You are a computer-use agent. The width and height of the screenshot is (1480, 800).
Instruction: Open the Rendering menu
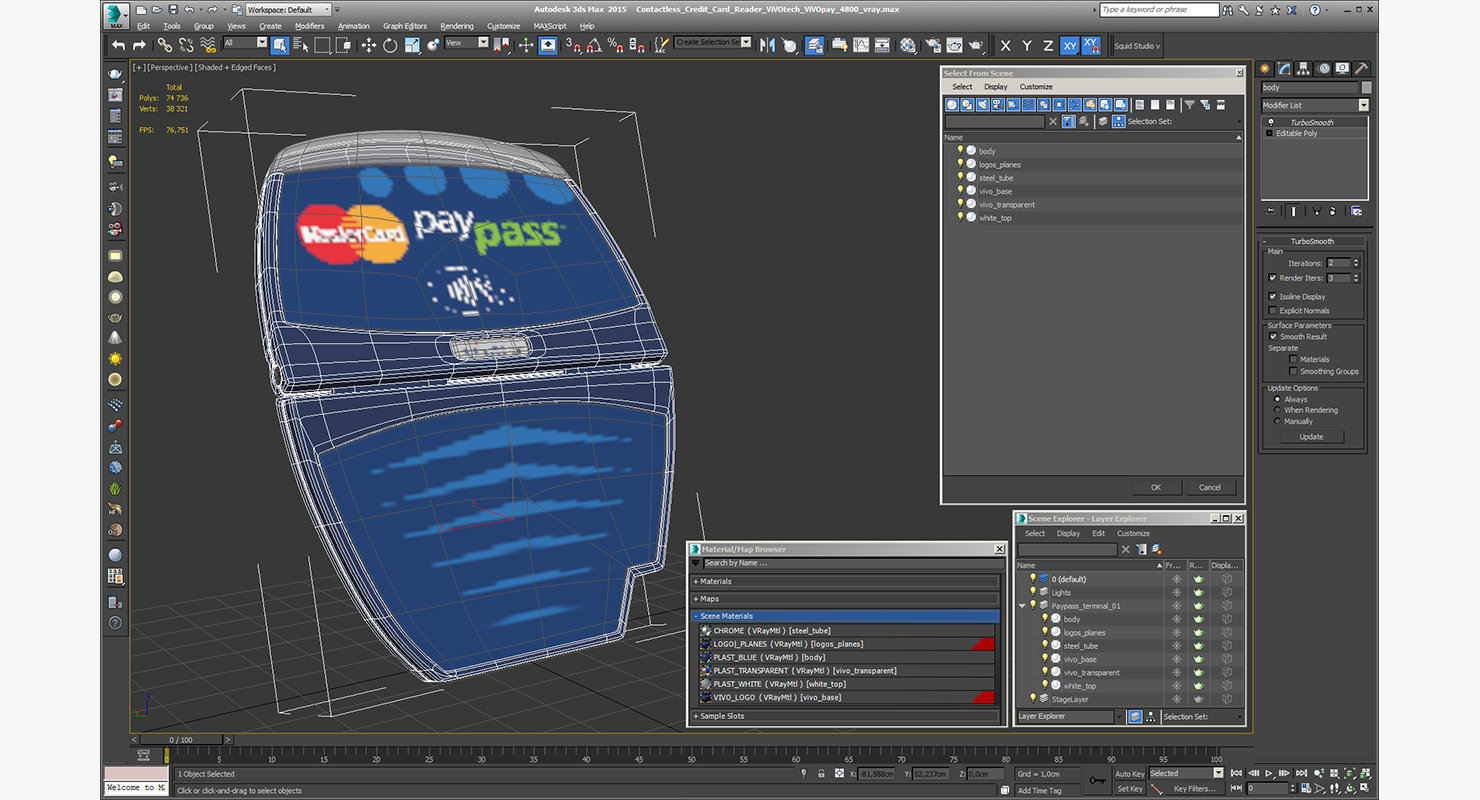tap(457, 26)
